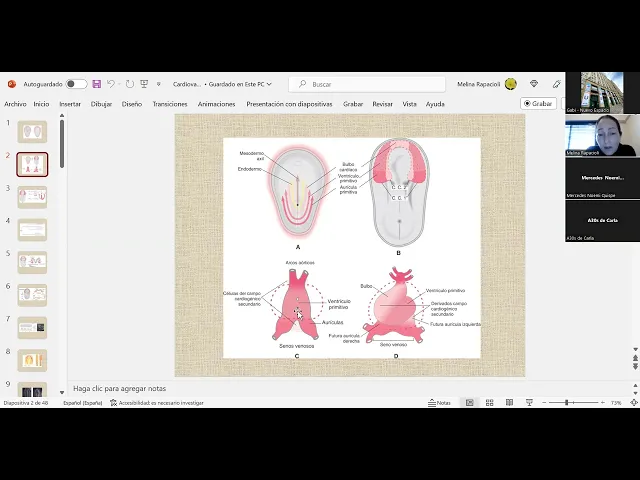Click the Redo icon
Screen dimensions: 640x480
[x=130, y=84]
